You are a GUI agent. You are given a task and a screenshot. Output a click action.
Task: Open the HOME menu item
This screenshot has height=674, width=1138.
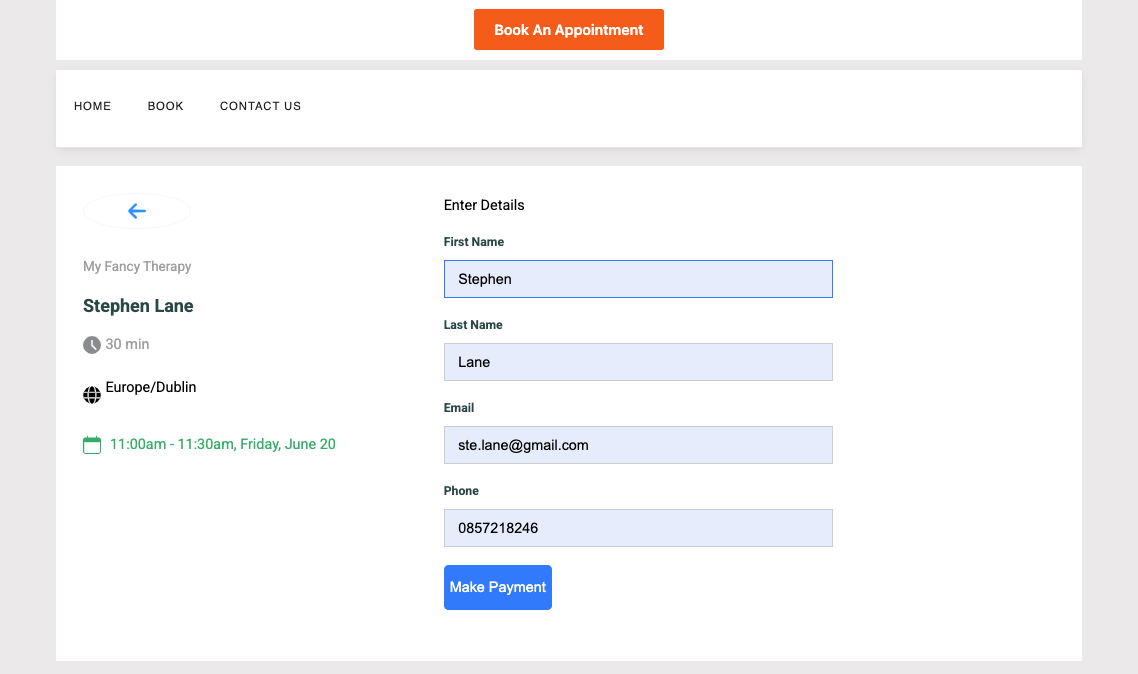[92, 106]
